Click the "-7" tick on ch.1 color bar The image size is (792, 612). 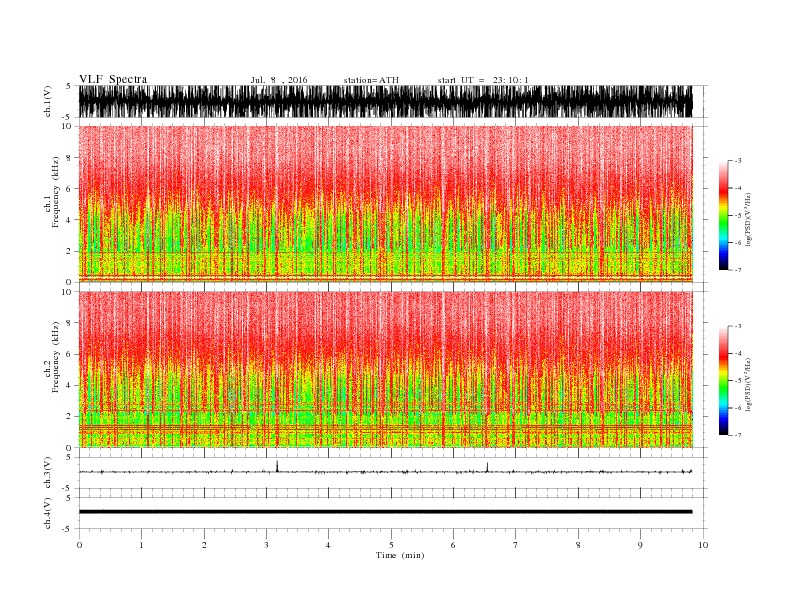[738, 270]
